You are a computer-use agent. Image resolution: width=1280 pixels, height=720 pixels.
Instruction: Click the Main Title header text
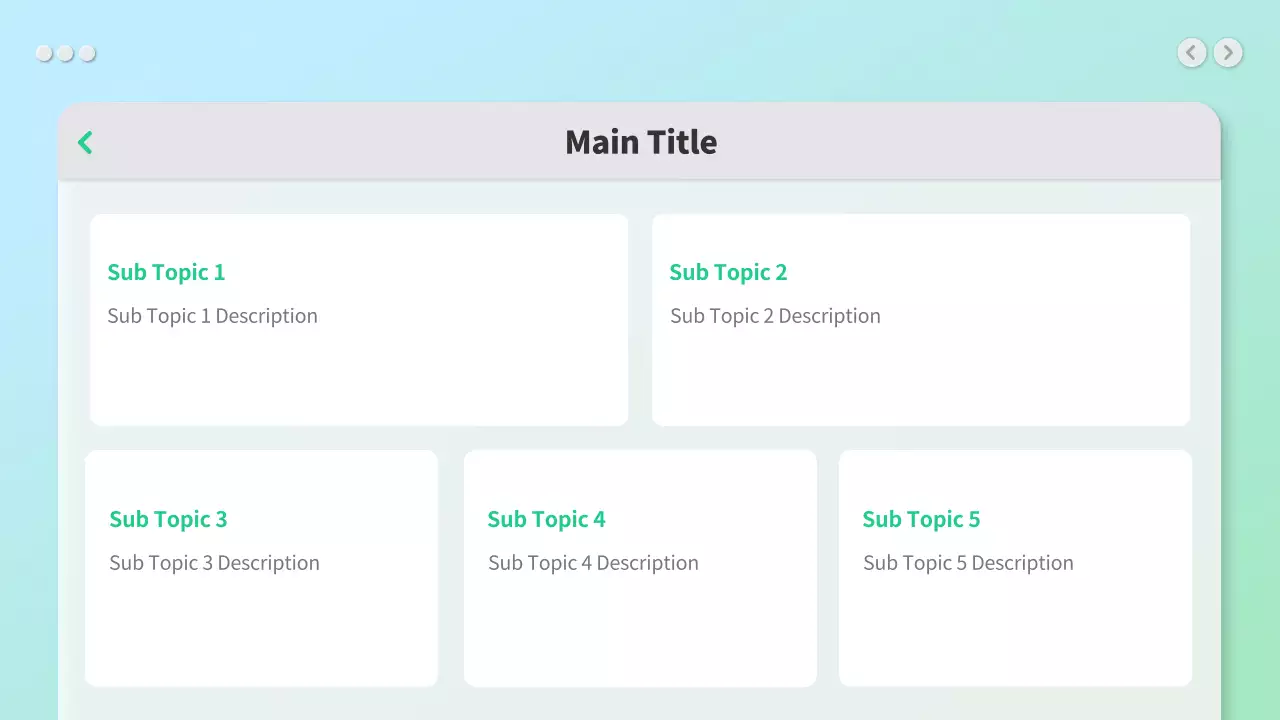coord(641,142)
